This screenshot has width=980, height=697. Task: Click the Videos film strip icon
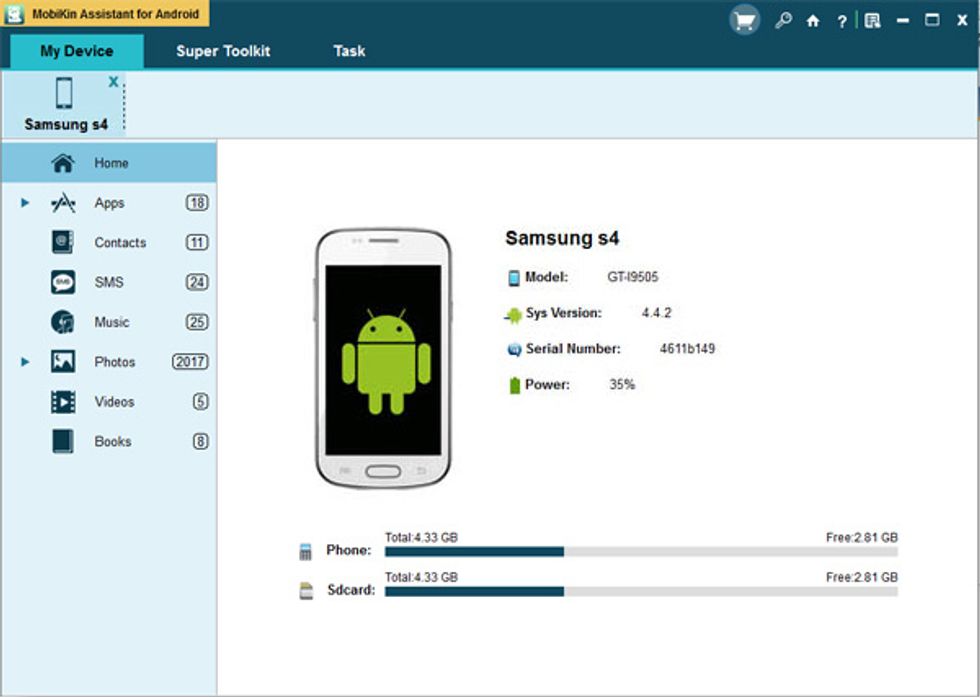point(63,402)
